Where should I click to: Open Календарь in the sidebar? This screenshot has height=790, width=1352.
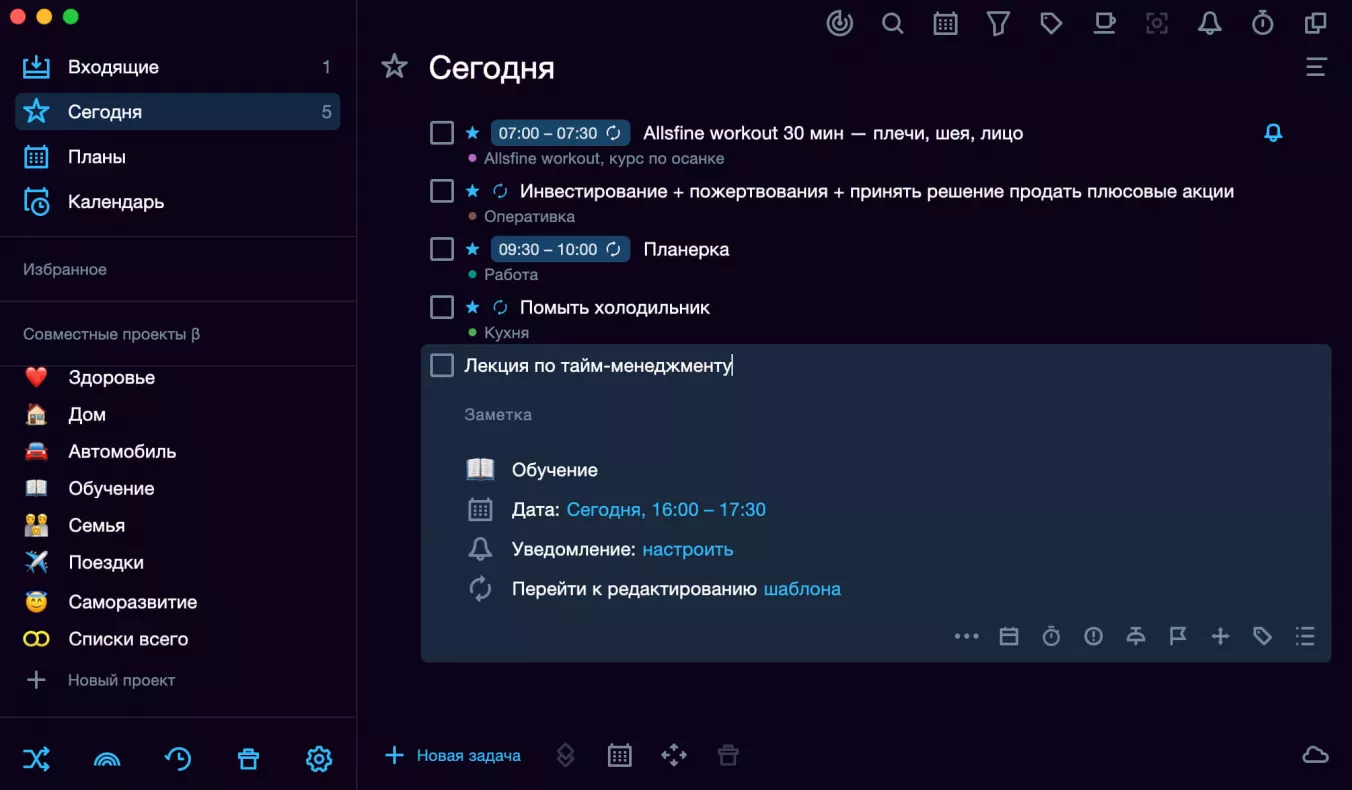178,202
